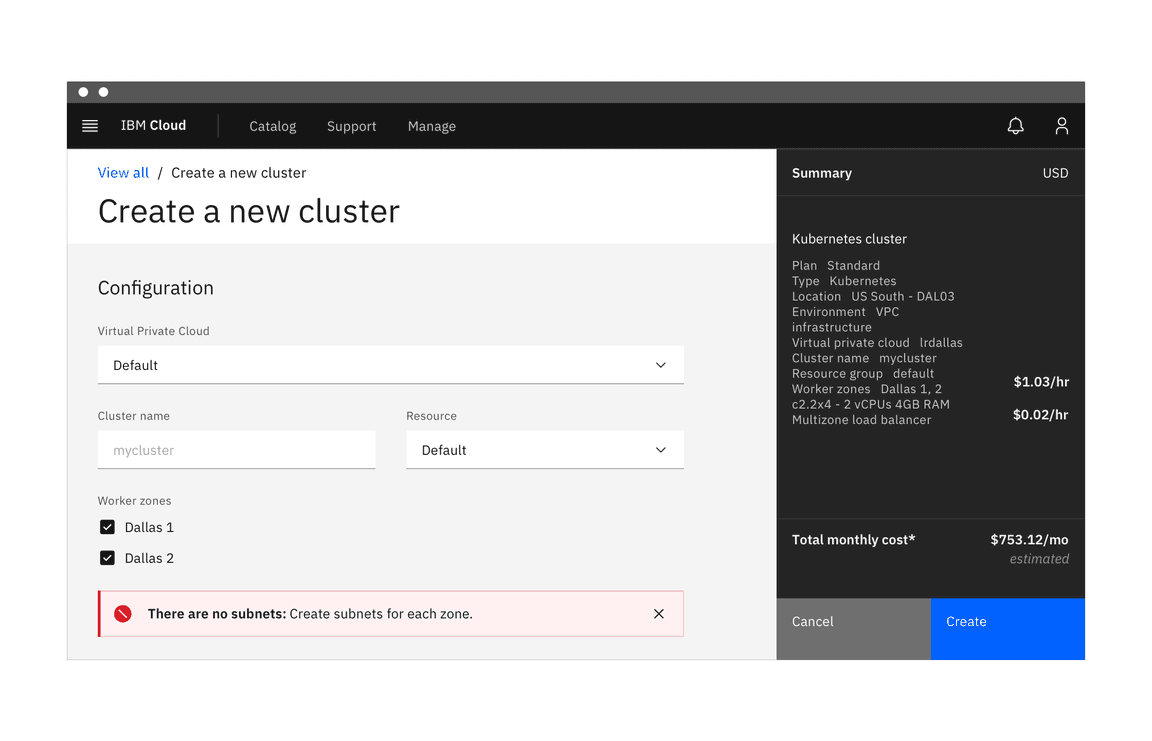Click the IBM Cloud logo

point(153,126)
